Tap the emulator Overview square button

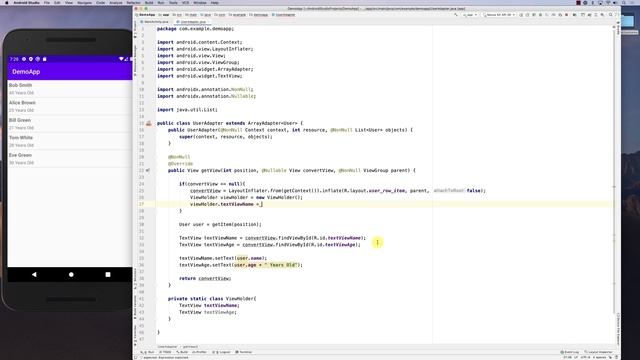pyautogui.click(x=108, y=275)
